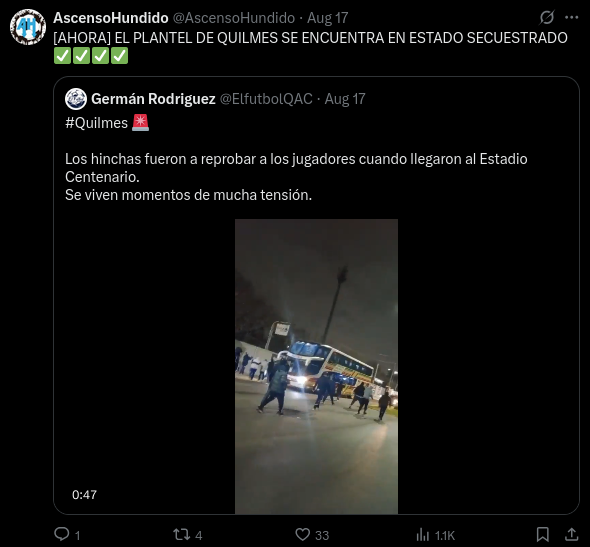
Task: Open the reply icon with 1 comment
Action: pos(62,534)
